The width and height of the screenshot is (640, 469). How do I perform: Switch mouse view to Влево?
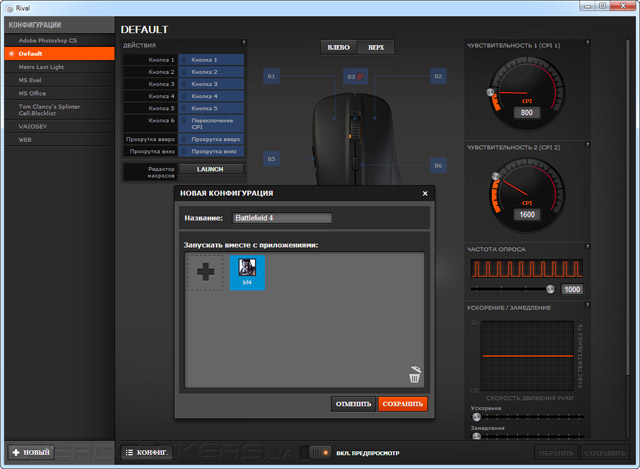[x=338, y=47]
